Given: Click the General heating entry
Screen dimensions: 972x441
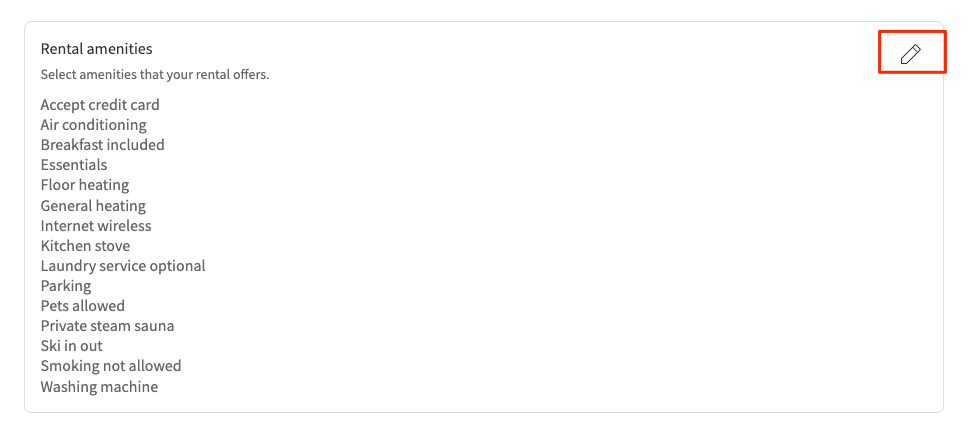Looking at the screenshot, I should tap(93, 206).
